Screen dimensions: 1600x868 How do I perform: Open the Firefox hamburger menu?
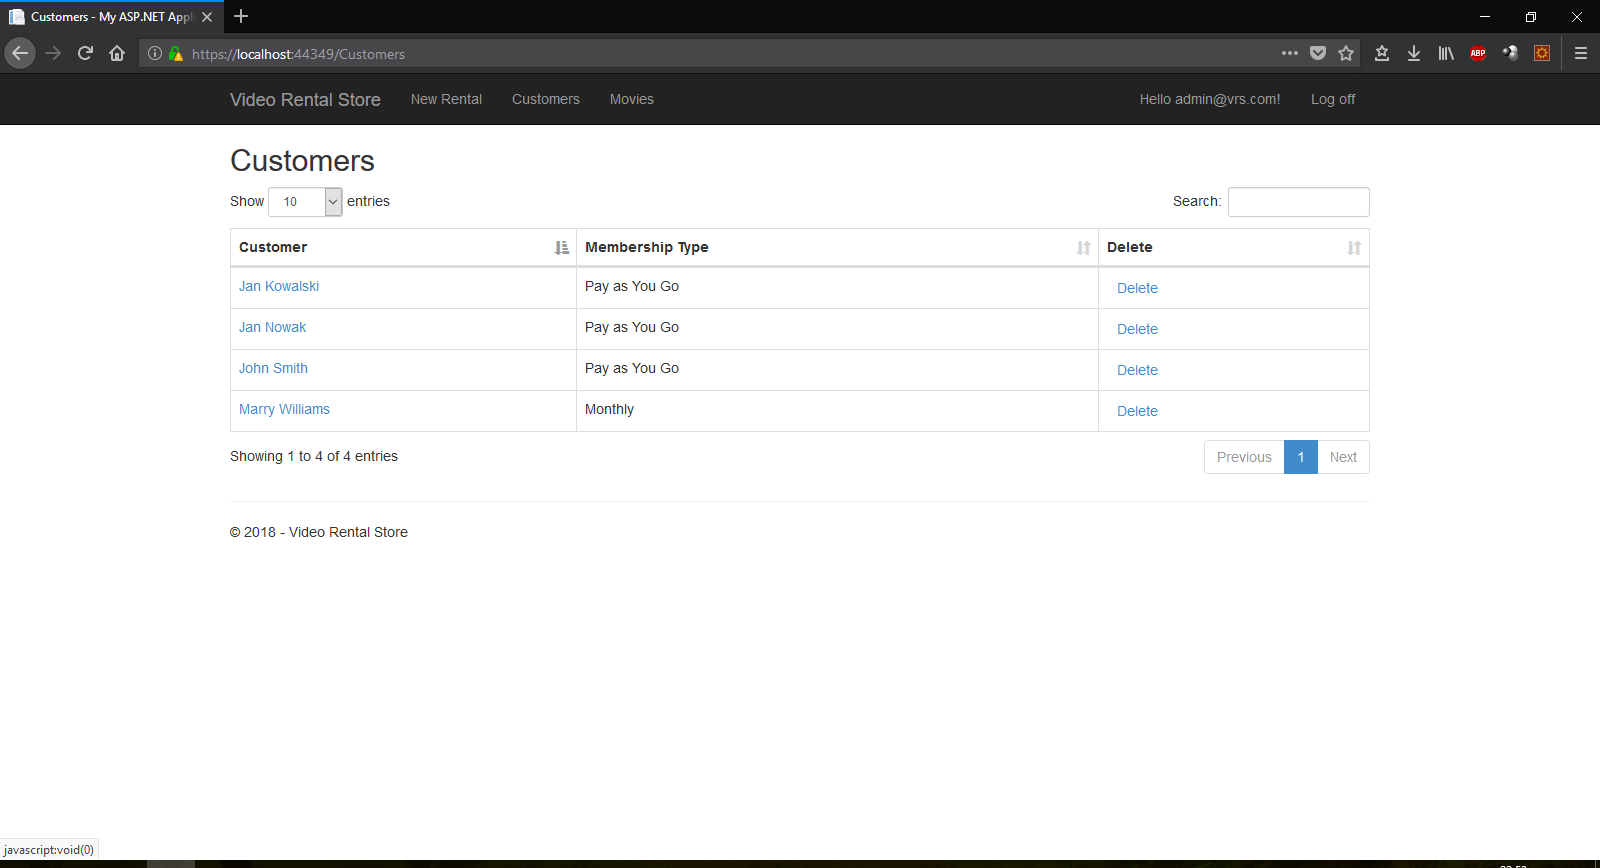click(1581, 53)
